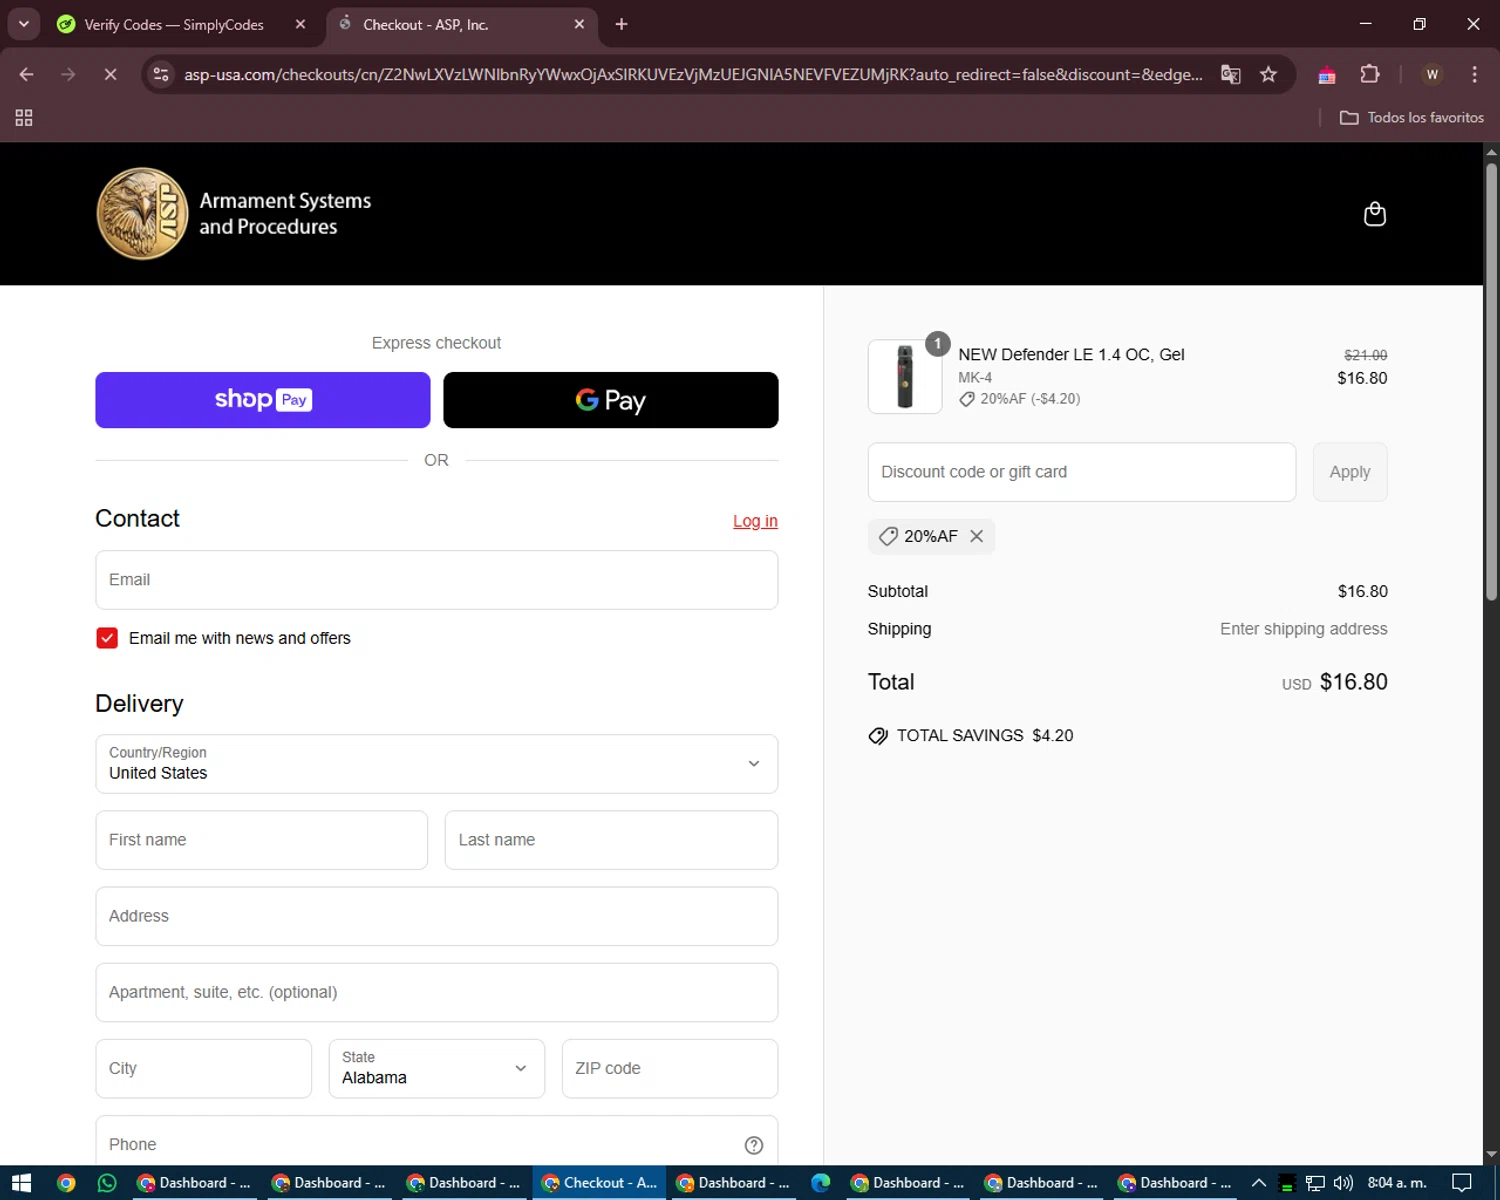The height and width of the screenshot is (1200, 1500).
Task: Uncheck Email me with news and offers
Action: pyautogui.click(x=107, y=638)
